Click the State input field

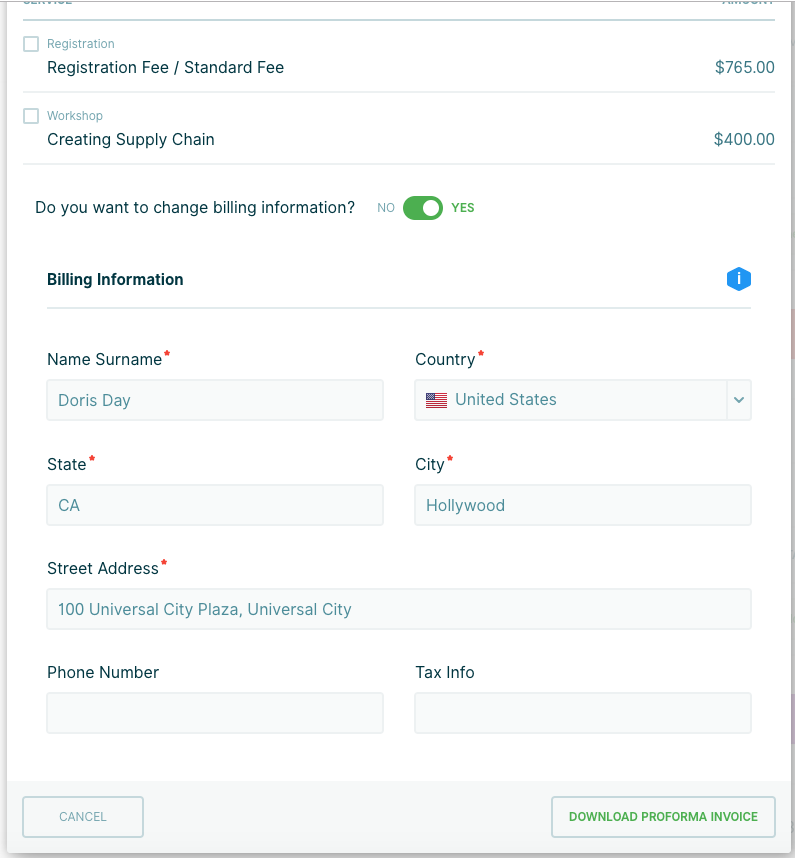point(215,505)
